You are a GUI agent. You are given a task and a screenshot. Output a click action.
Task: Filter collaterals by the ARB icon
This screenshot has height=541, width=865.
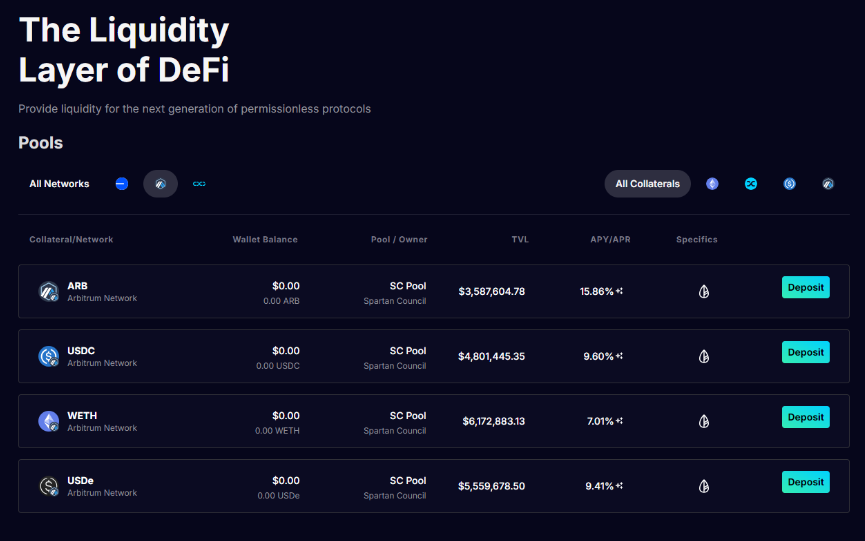point(828,184)
